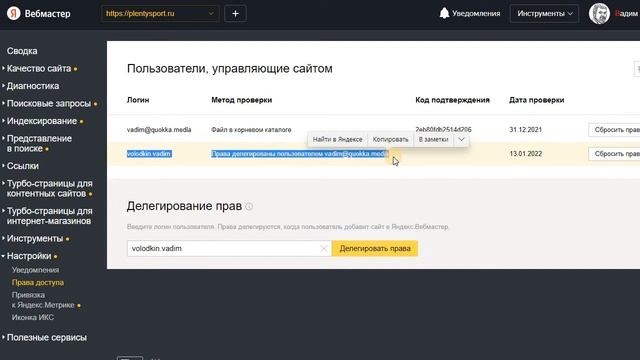Click Найти в Яндексе popup option
640x360 pixels.
(x=338, y=140)
